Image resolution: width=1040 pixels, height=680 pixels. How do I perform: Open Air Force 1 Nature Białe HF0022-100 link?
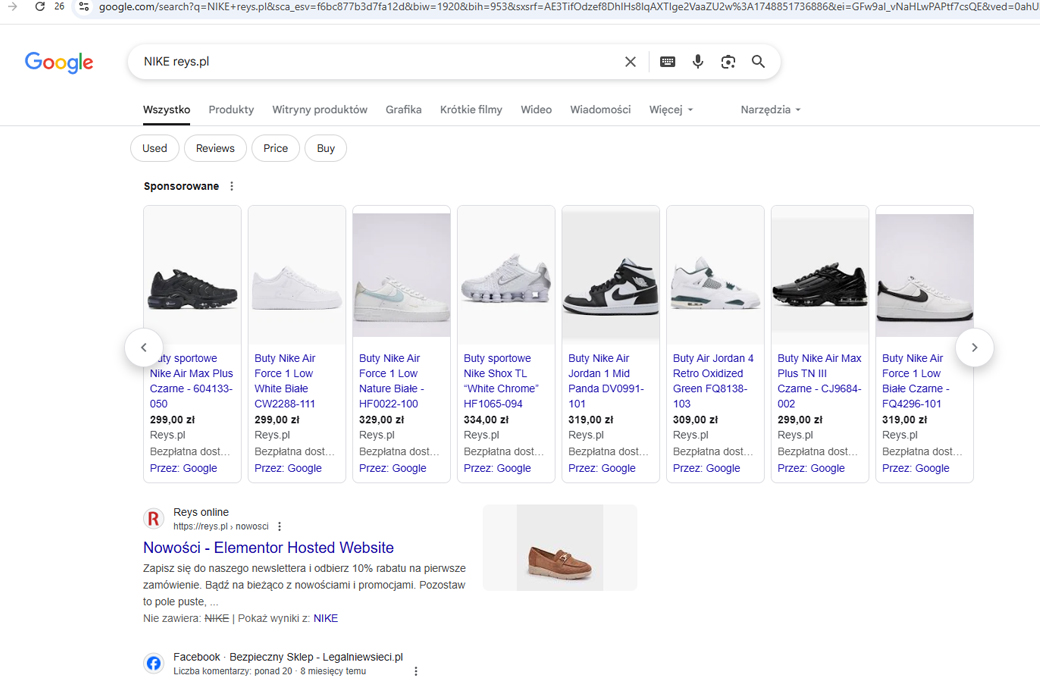(x=391, y=381)
